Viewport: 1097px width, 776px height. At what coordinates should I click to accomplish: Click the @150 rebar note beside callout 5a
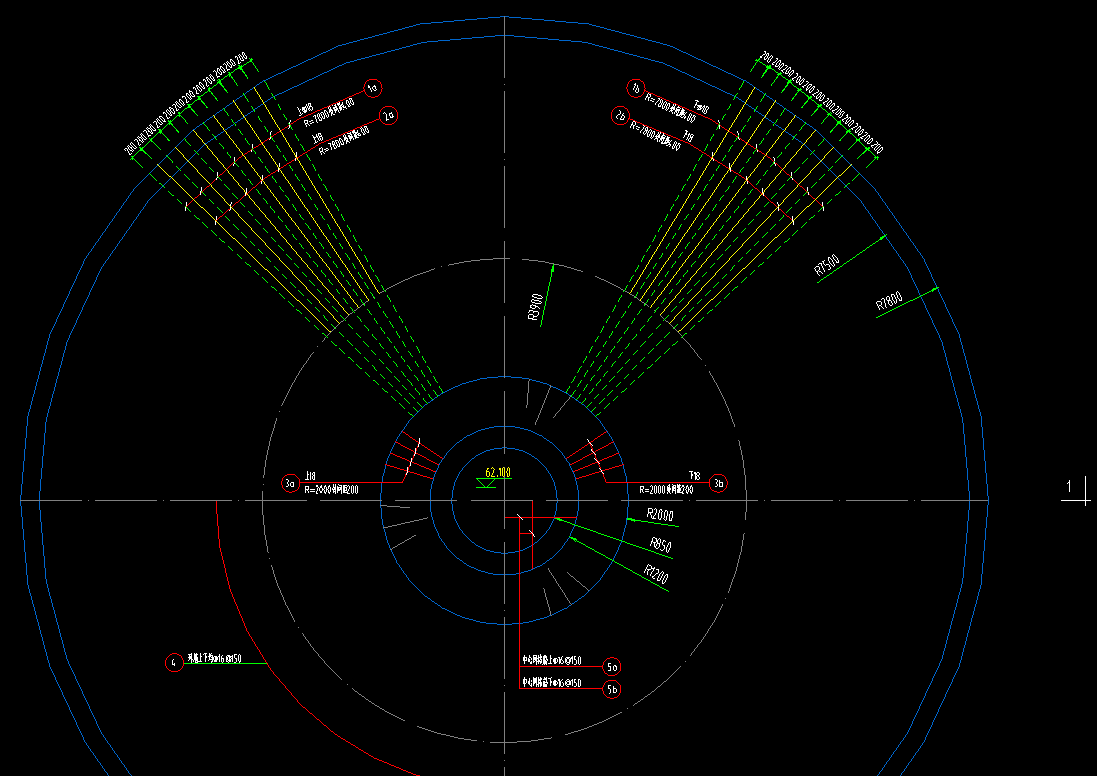tap(552, 661)
